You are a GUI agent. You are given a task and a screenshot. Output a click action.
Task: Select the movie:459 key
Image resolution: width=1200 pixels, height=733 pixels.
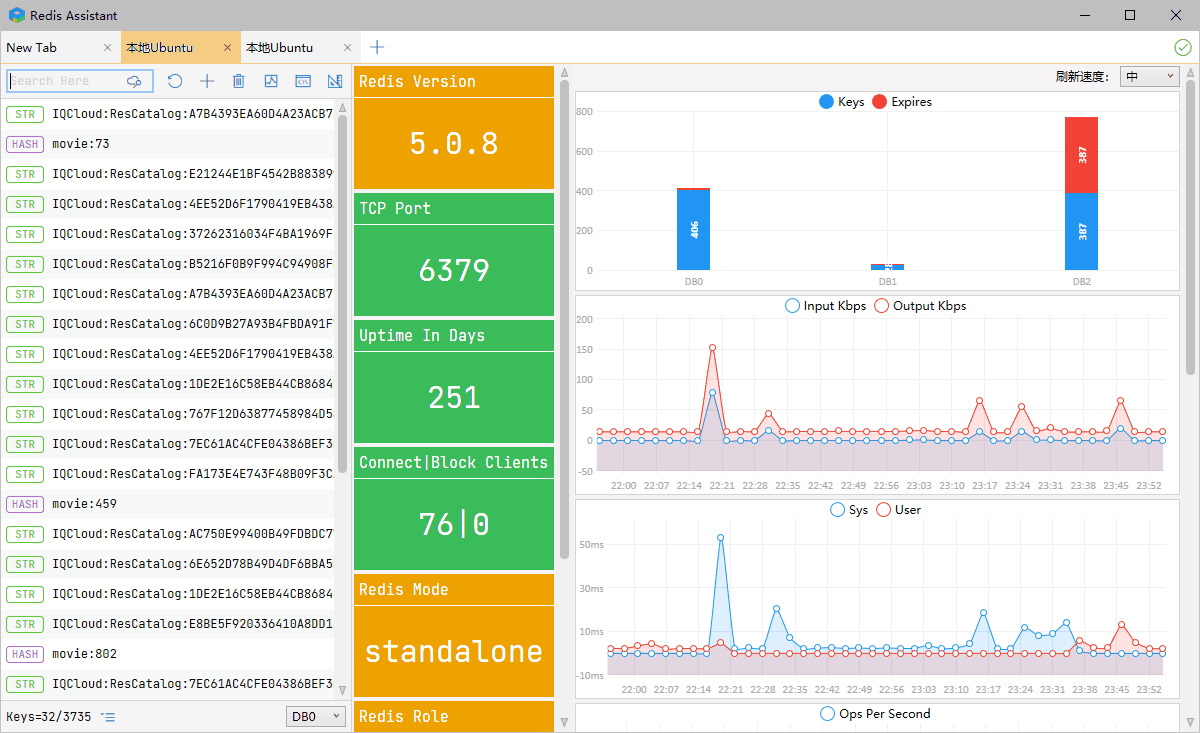tap(168, 504)
